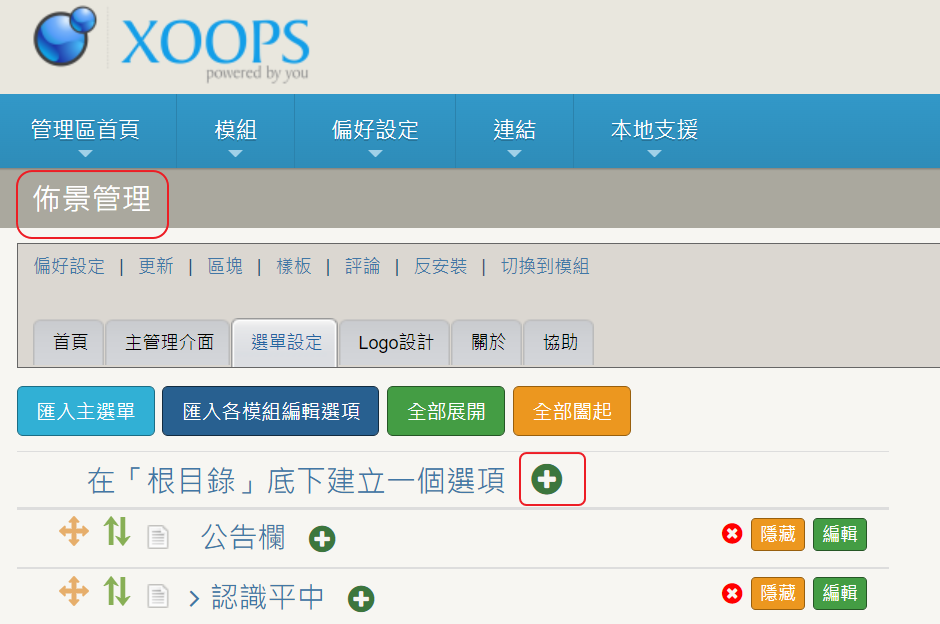Grab the move handle for 公告欄
This screenshot has height=624, width=940.
click(74, 532)
